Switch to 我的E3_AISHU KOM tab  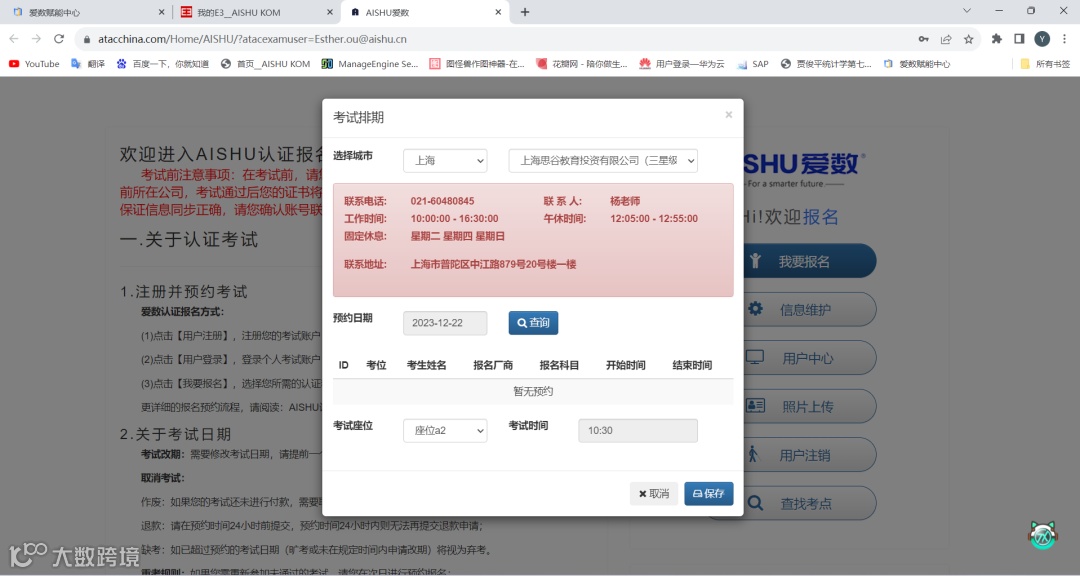tap(255, 12)
